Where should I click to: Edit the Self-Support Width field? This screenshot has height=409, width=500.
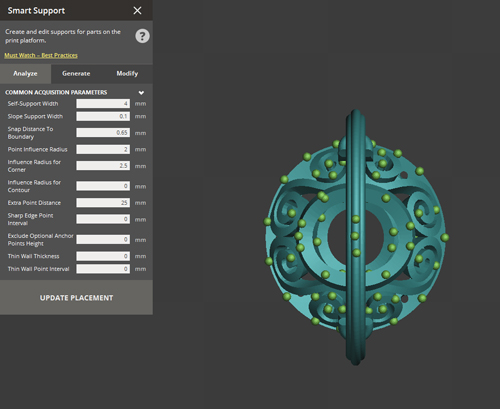(x=103, y=104)
